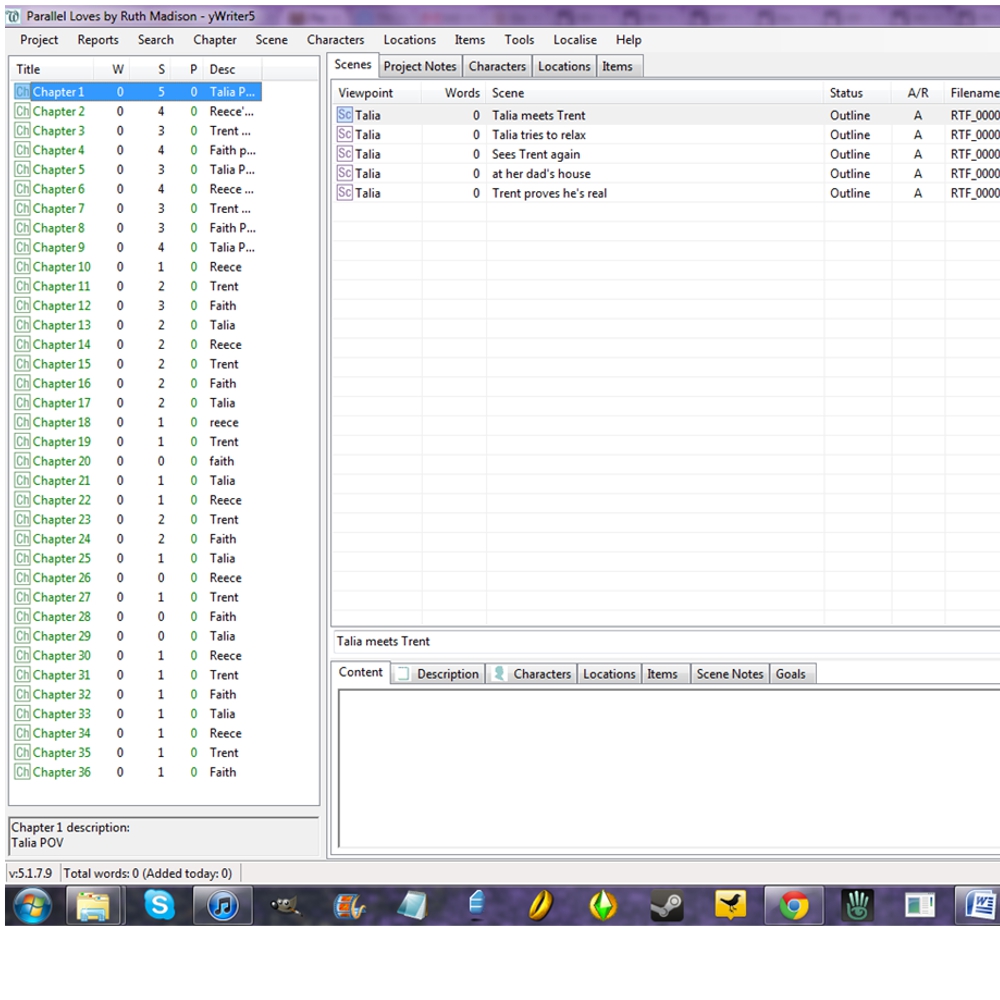Select the Description tab in scene panel

point(447,674)
